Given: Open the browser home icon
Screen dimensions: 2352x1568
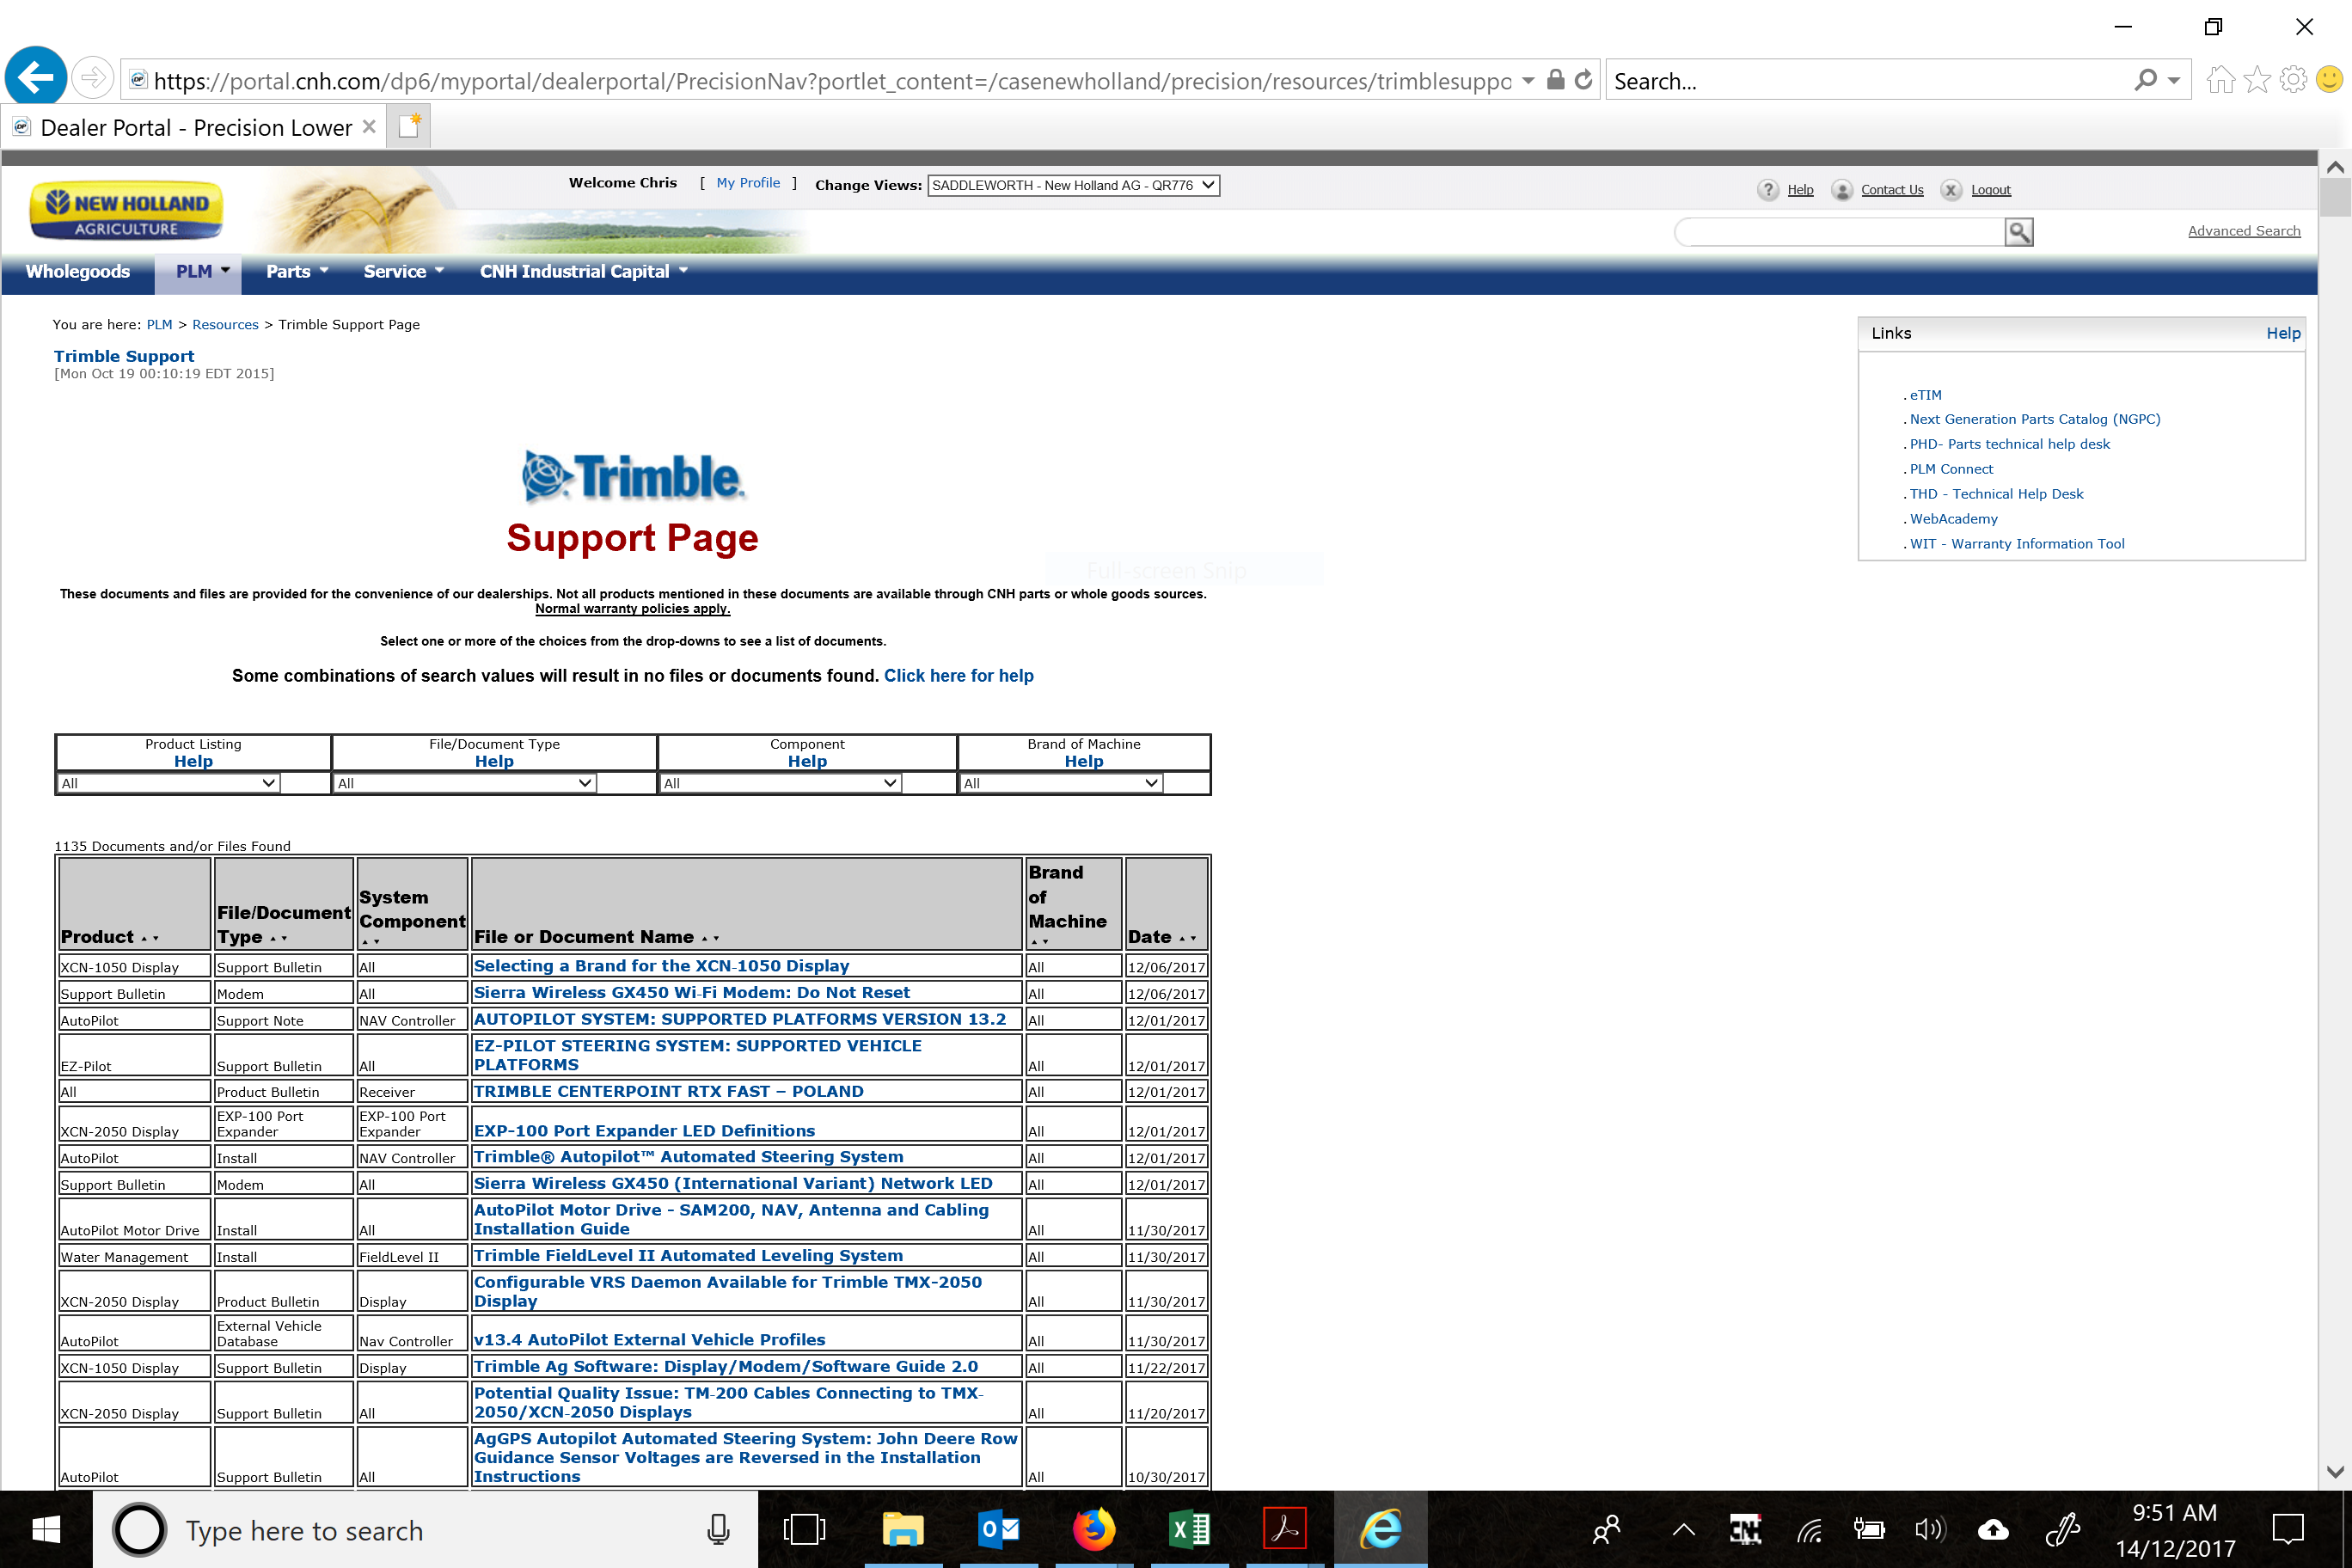Looking at the screenshot, I should pyautogui.click(x=2220, y=80).
